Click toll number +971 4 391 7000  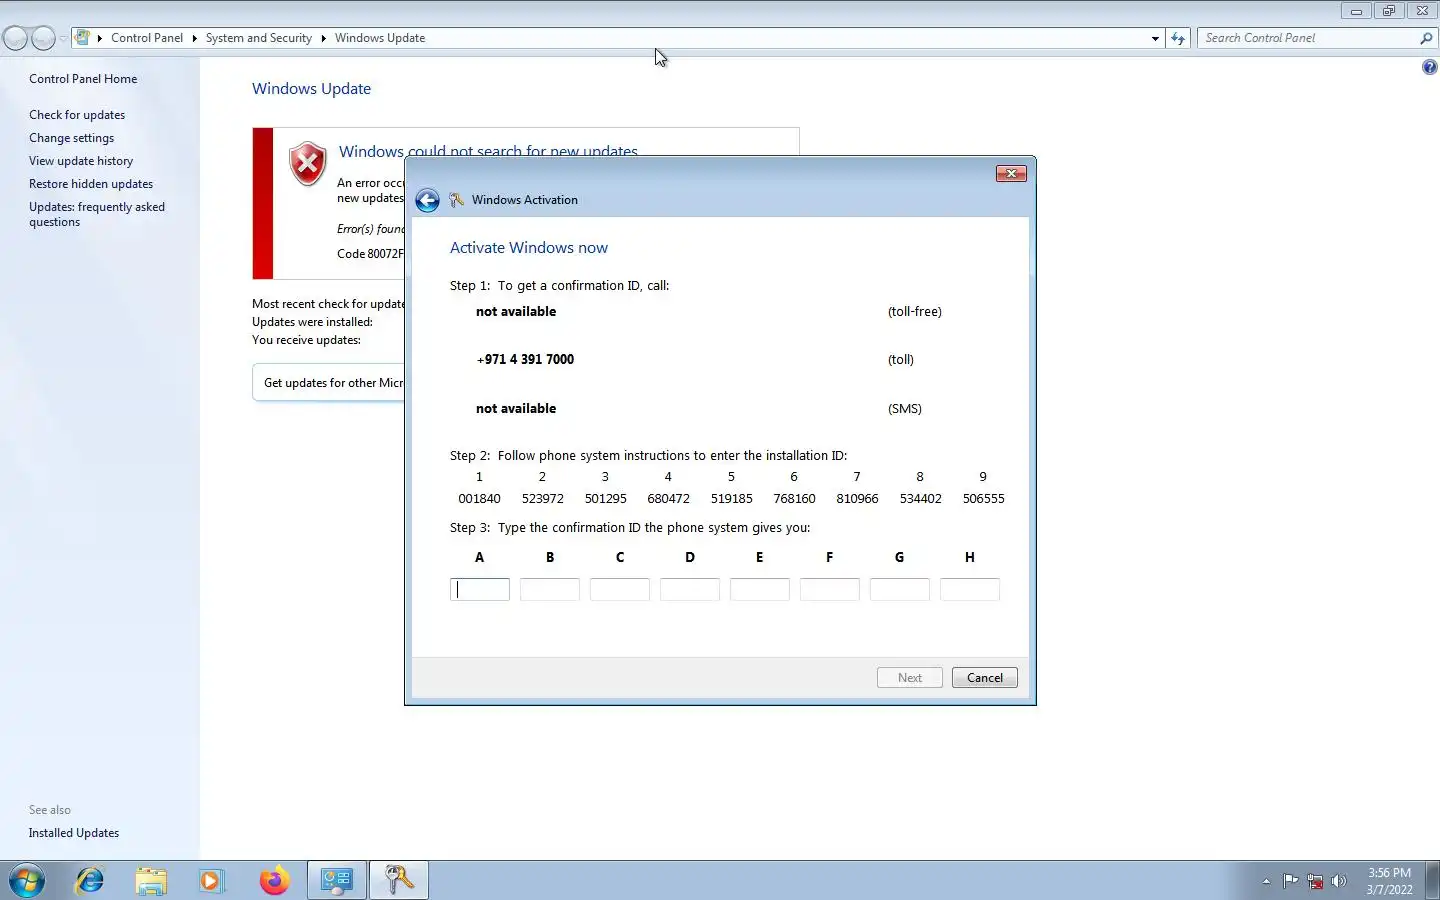525,360
